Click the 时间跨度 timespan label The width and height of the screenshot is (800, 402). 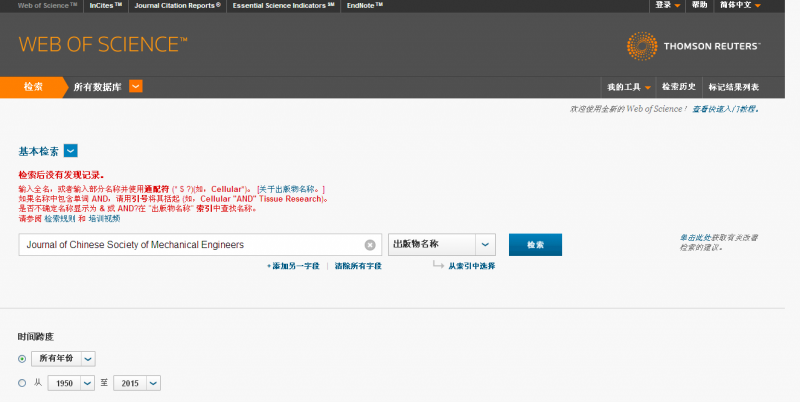[x=36, y=337]
